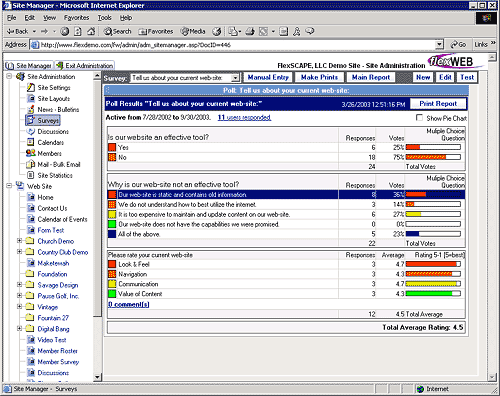The image size is (500, 396).
Task: Select the Surveys icon in tree
Action: [x=31, y=120]
